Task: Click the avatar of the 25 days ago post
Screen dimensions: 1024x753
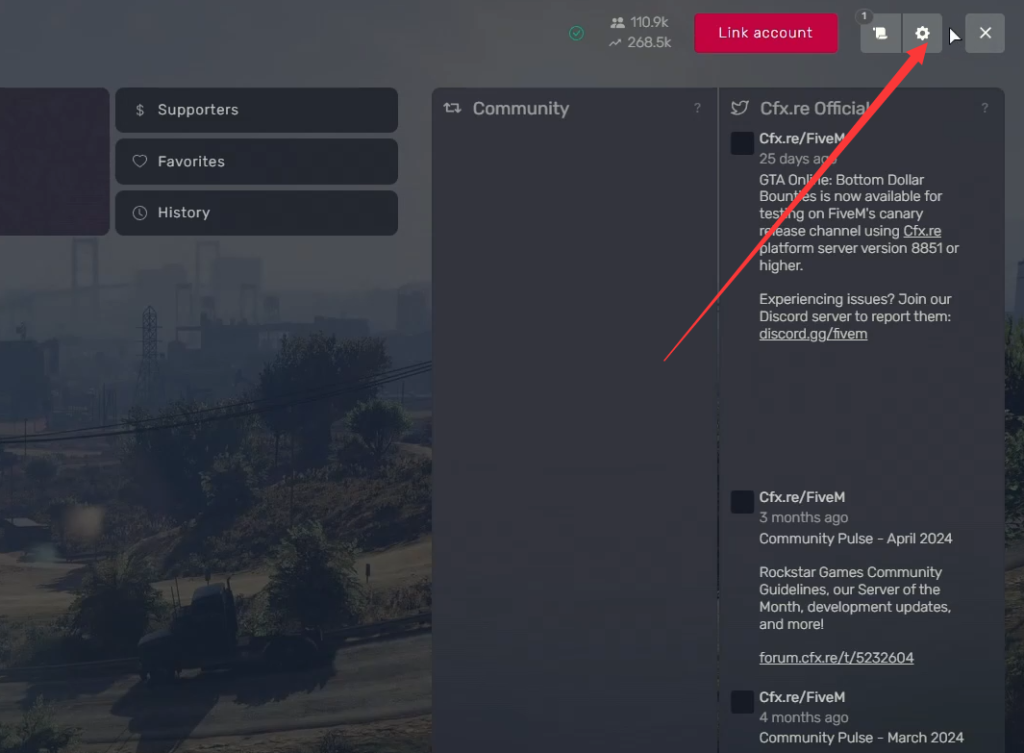Action: pyautogui.click(x=742, y=143)
